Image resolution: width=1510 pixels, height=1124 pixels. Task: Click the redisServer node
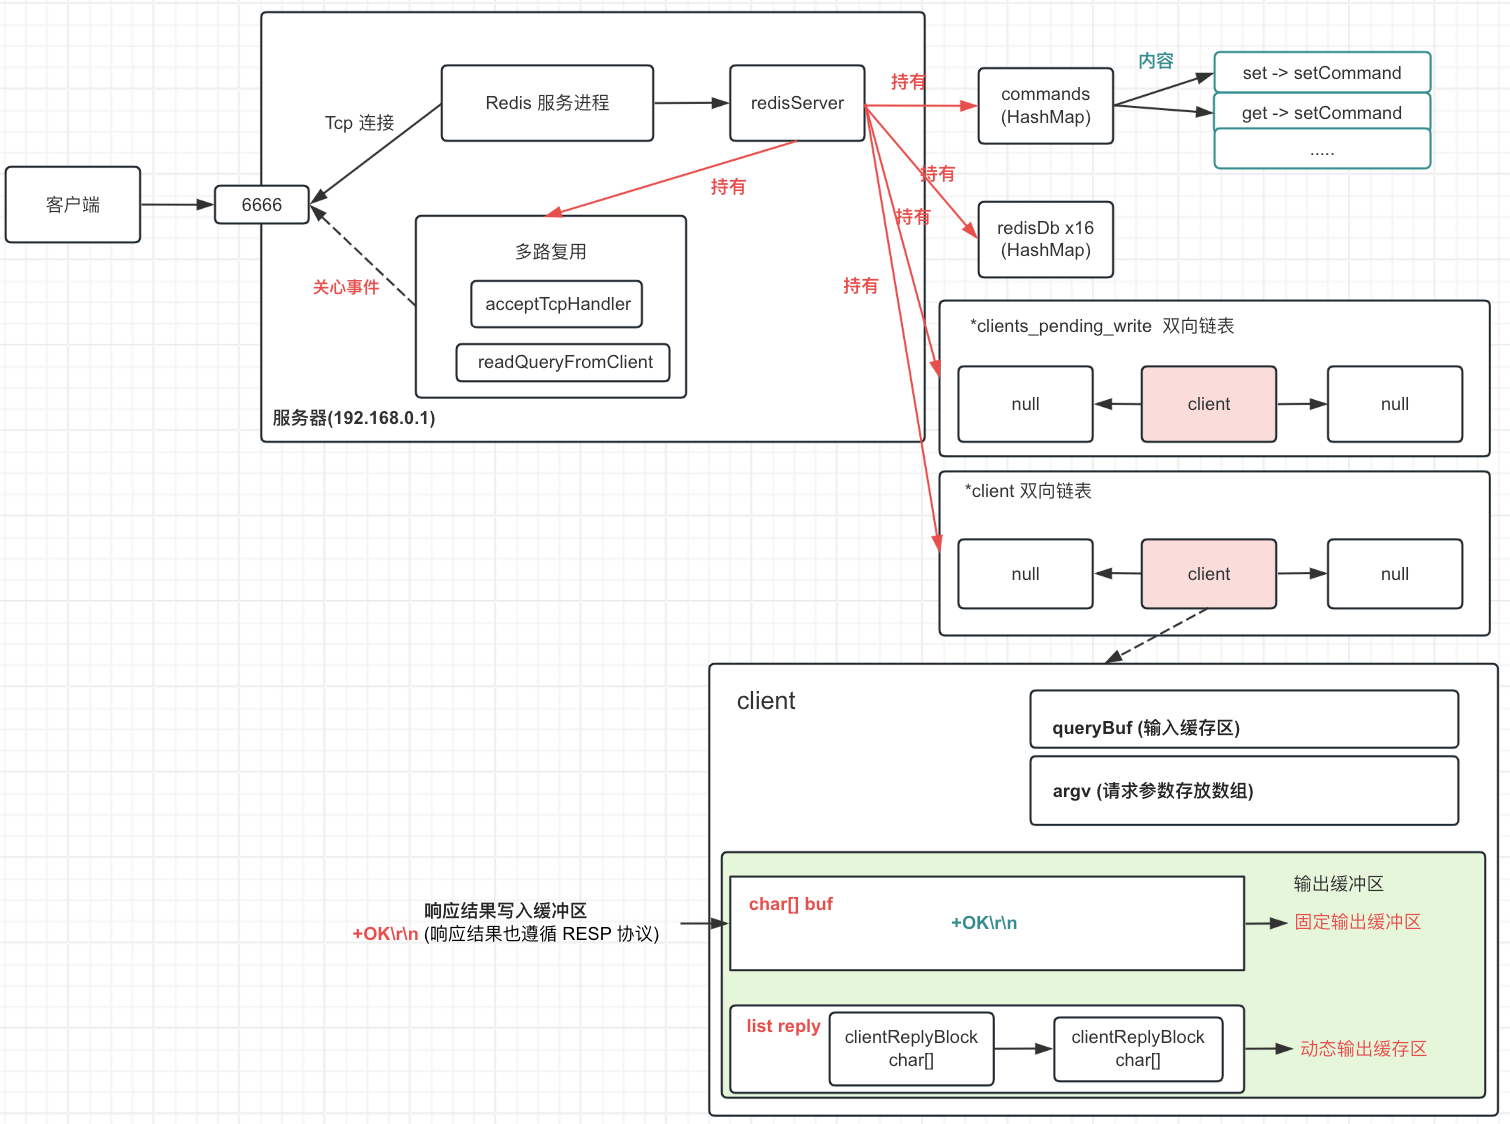click(797, 103)
